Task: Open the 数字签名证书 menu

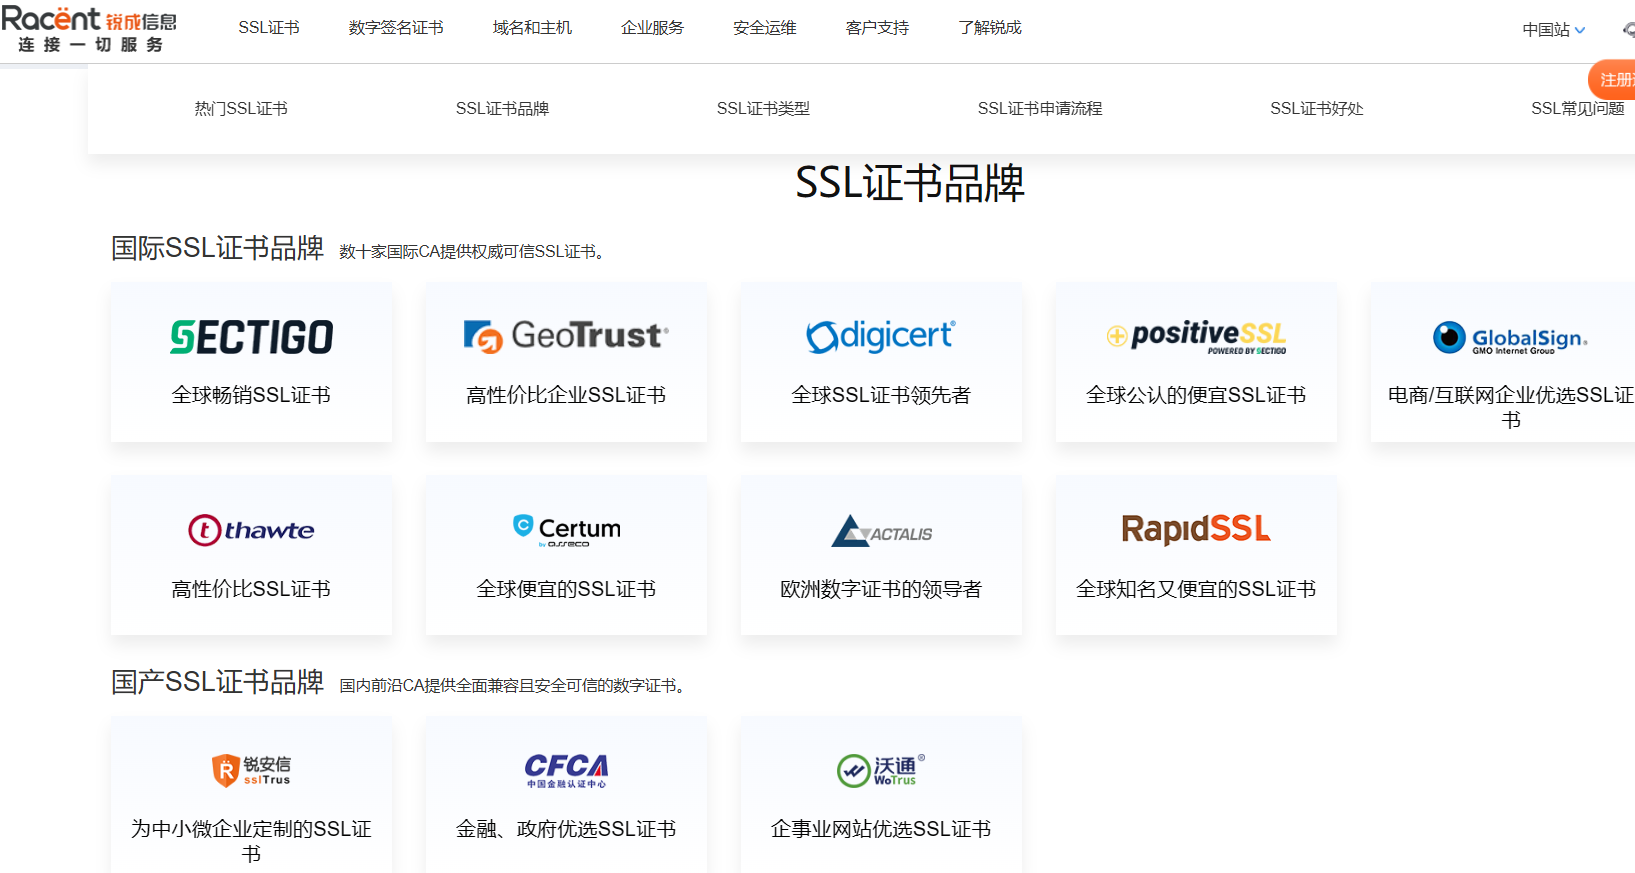Action: click(396, 28)
